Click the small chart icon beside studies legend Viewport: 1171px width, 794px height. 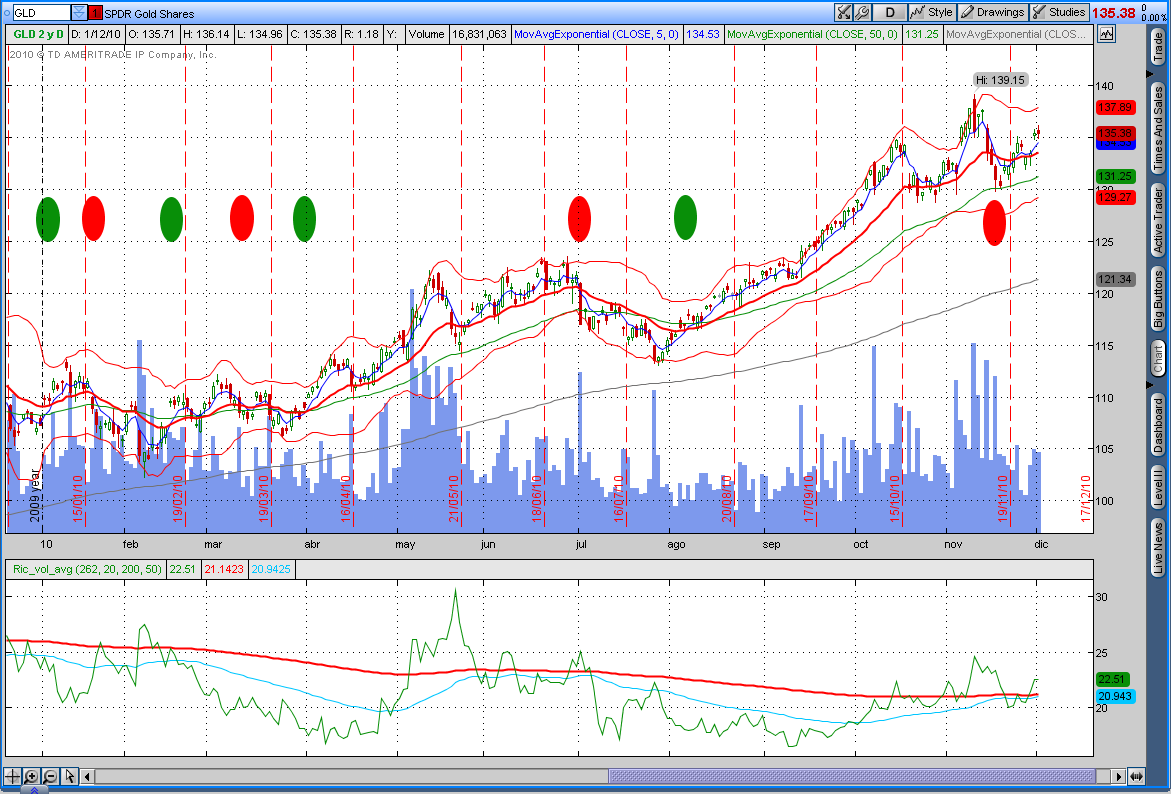click(x=1106, y=34)
